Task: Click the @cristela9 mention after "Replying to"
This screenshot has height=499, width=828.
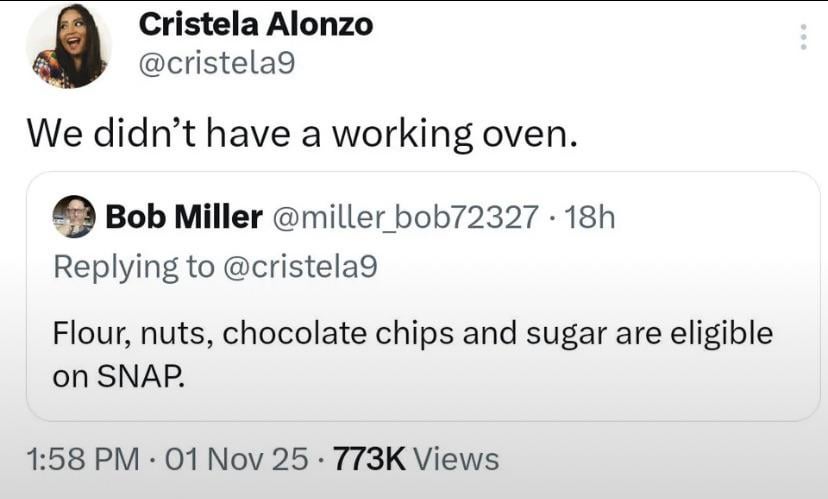Action: coord(300,266)
